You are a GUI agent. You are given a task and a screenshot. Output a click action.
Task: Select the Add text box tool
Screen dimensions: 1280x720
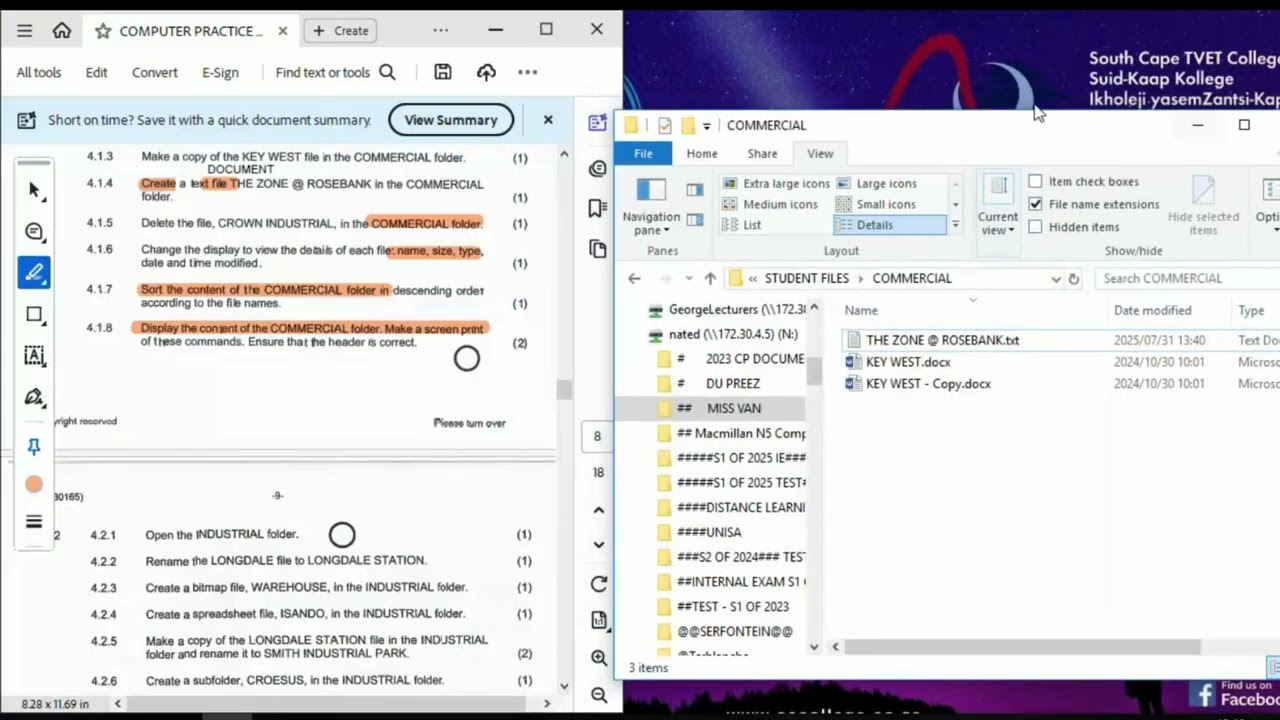(x=35, y=356)
